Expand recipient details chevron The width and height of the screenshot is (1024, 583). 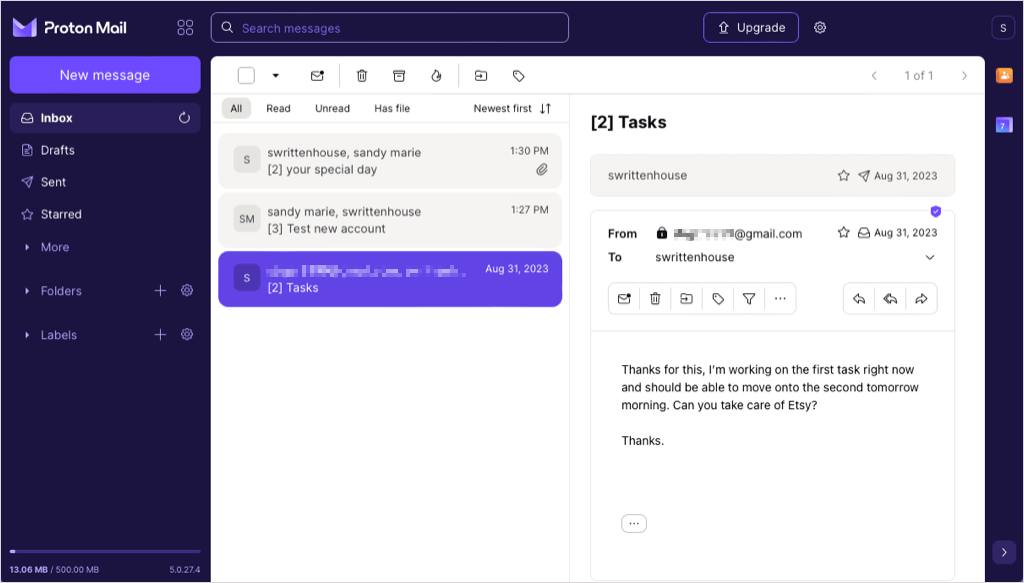pos(930,258)
